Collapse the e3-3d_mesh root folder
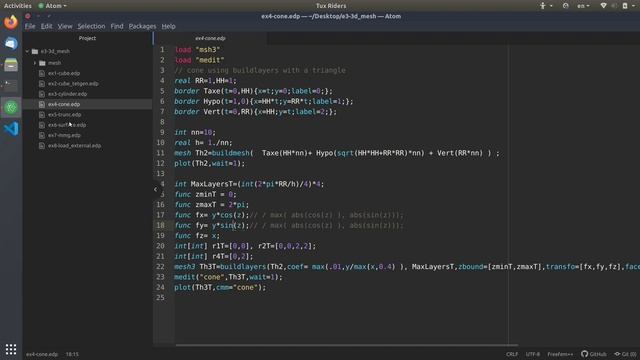 tap(27, 51)
